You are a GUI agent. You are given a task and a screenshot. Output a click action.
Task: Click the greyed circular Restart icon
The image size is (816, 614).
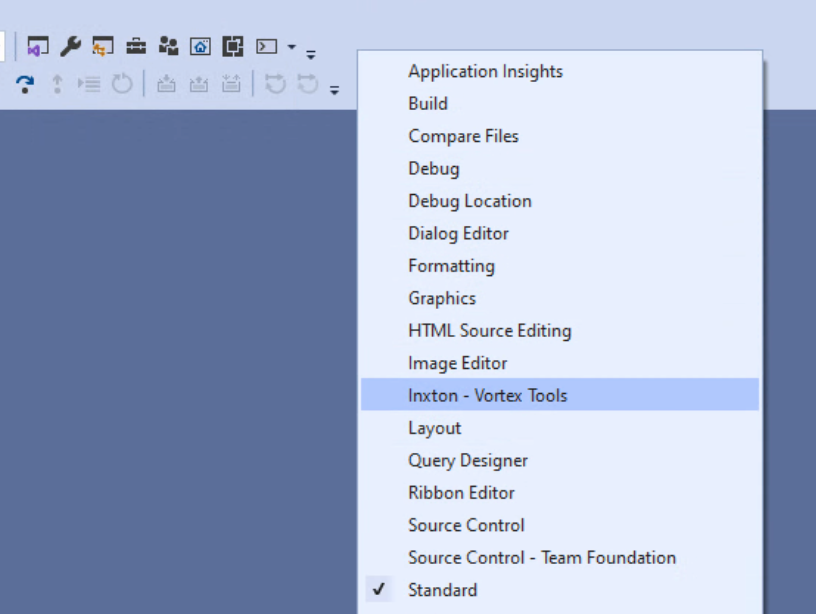pyautogui.click(x=122, y=84)
